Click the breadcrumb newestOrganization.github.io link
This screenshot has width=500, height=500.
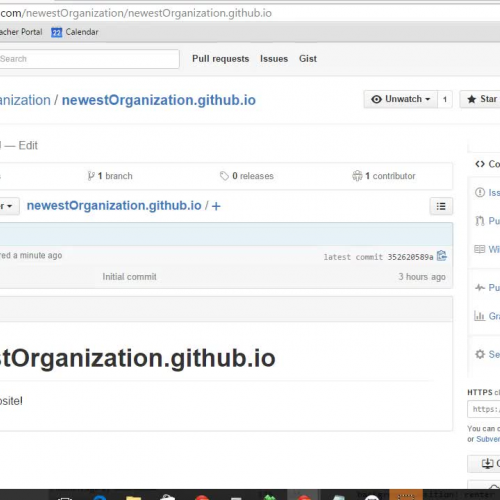[x=114, y=206]
